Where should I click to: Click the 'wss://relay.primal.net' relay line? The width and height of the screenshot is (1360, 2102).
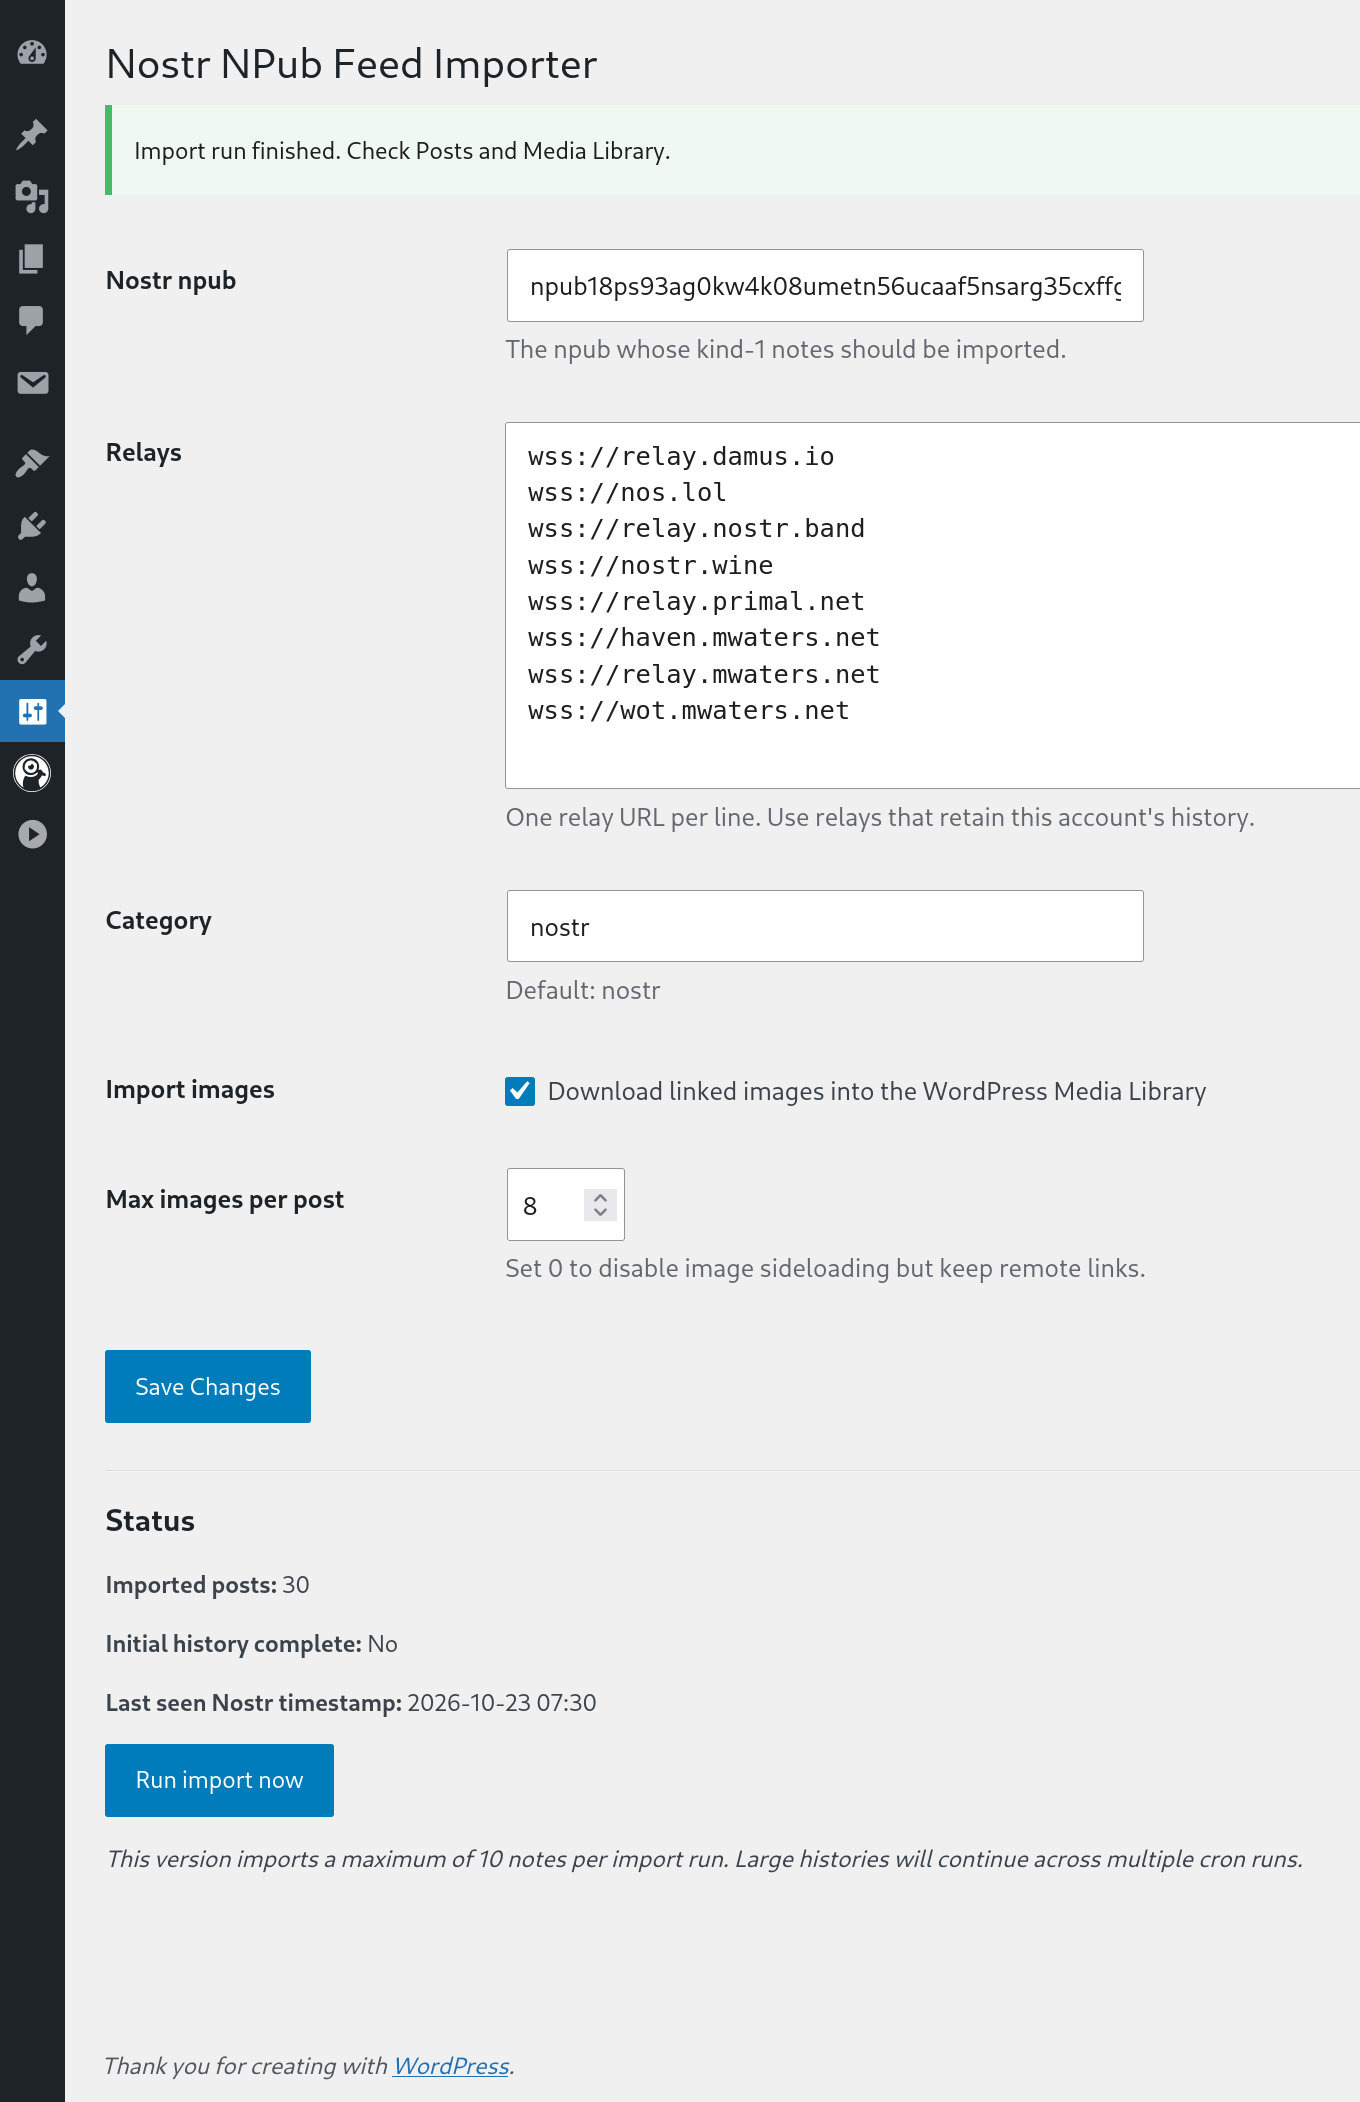point(696,601)
